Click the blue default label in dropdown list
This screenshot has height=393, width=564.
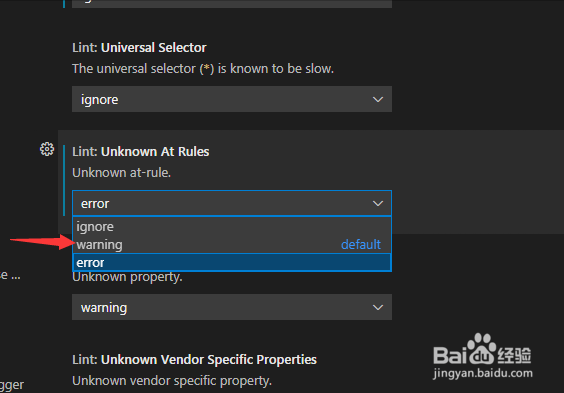(x=361, y=245)
